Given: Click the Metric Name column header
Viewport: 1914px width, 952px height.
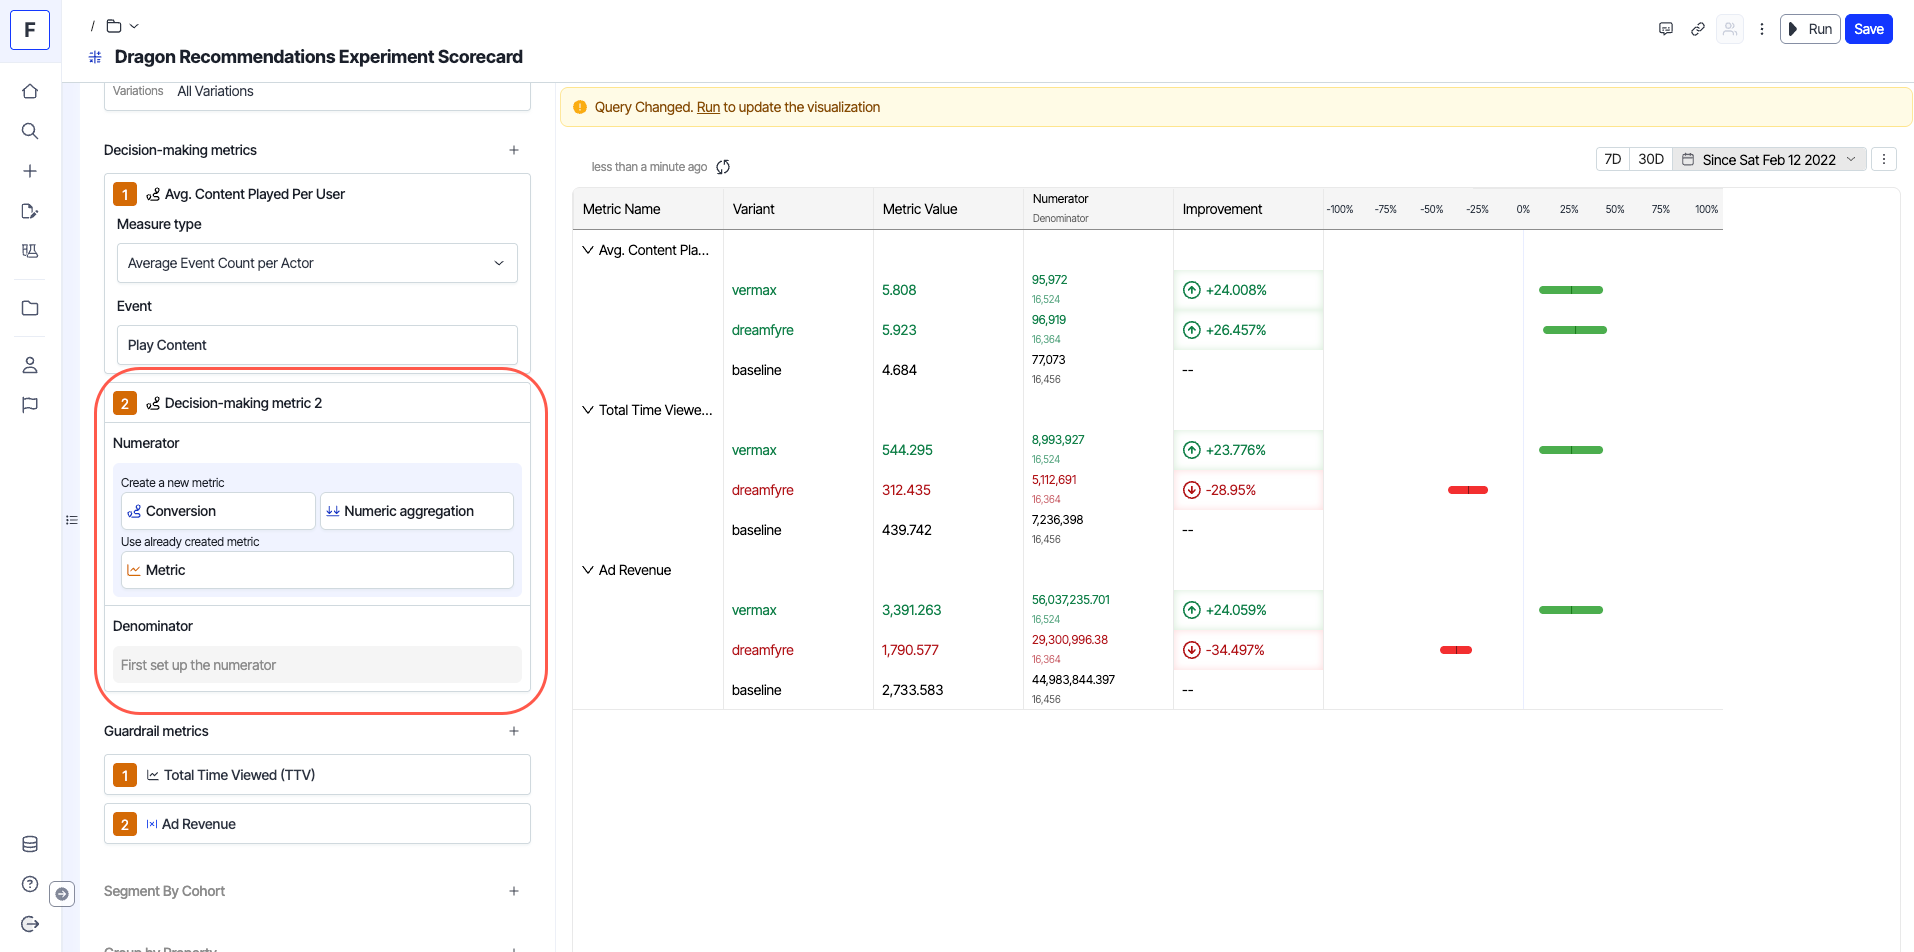Looking at the screenshot, I should click(x=648, y=209).
